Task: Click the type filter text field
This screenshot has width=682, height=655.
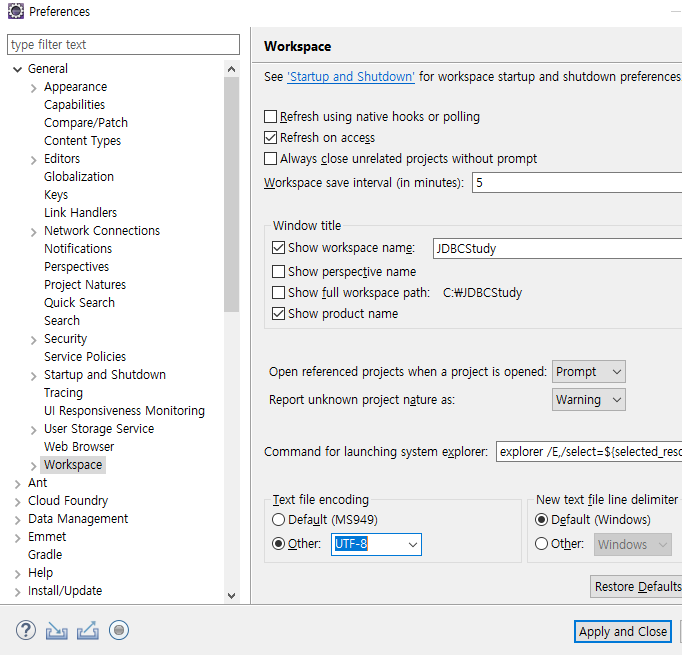Action: coord(123,44)
